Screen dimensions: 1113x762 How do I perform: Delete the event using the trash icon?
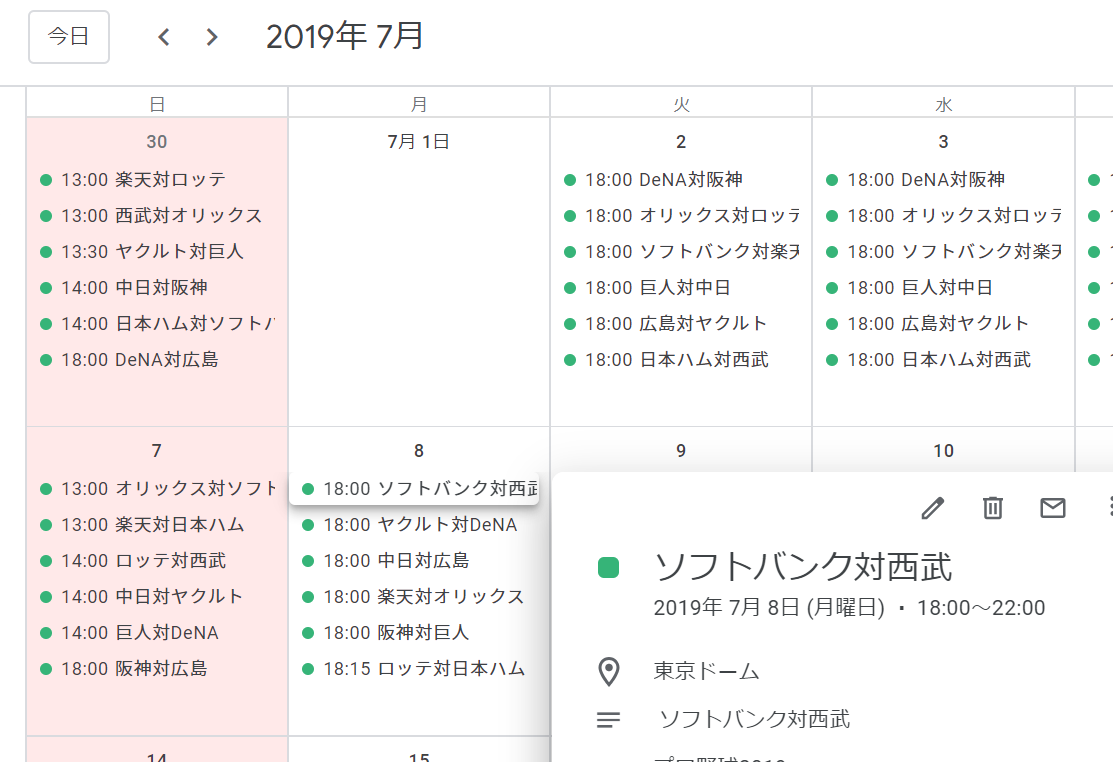coord(992,508)
